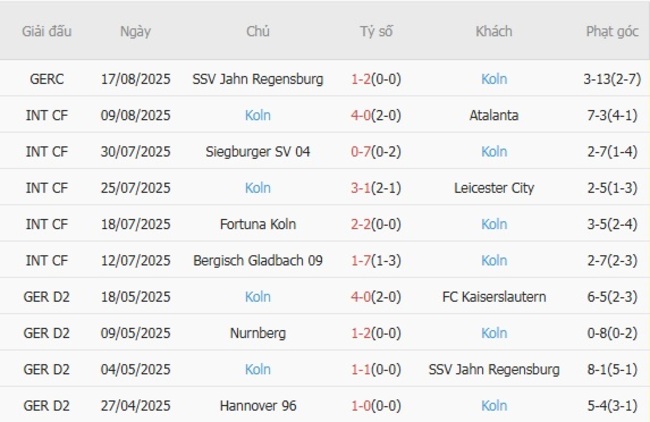The image size is (650, 422).
Task: Click Hannover 96 team name
Action: pyautogui.click(x=258, y=406)
